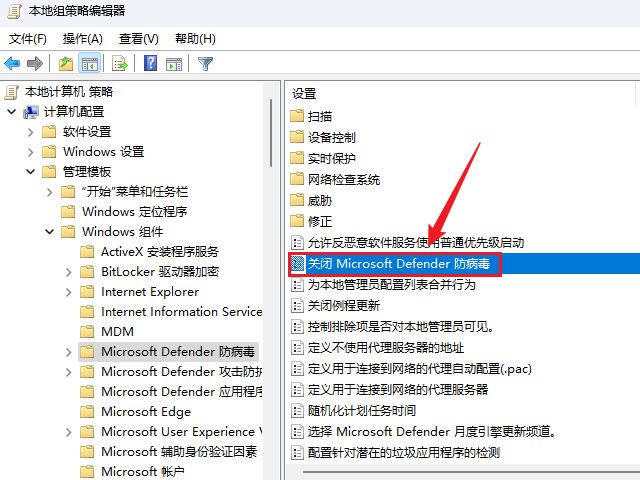The height and width of the screenshot is (480, 640).
Task: Expand the Internet Explorer tree node
Action: coord(69,292)
